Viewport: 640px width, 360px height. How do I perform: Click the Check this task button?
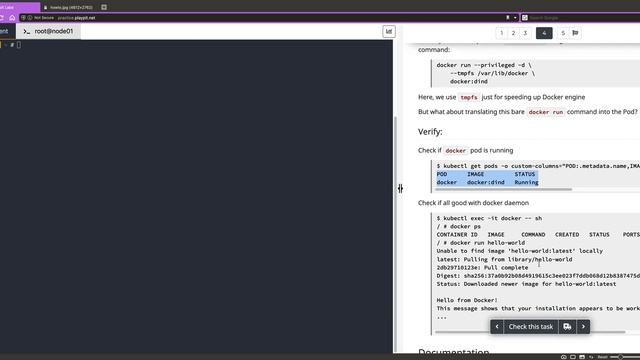click(x=531, y=327)
